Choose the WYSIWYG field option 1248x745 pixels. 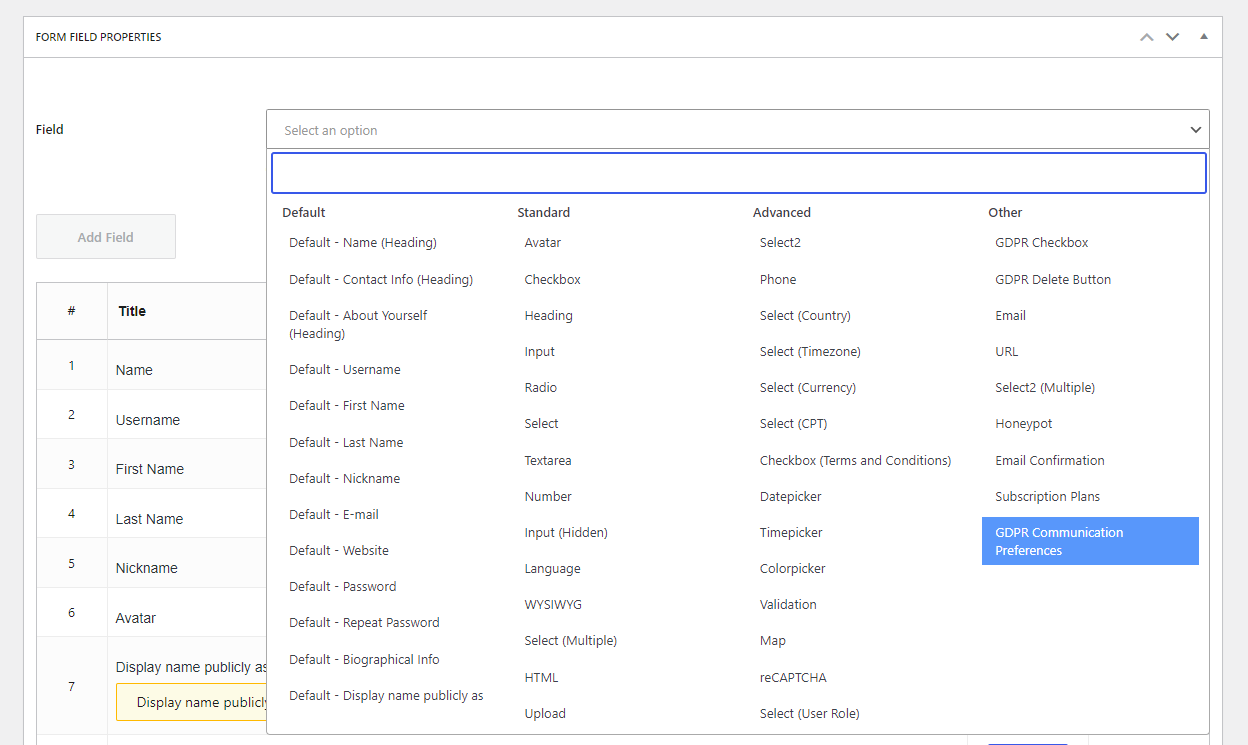coord(553,605)
